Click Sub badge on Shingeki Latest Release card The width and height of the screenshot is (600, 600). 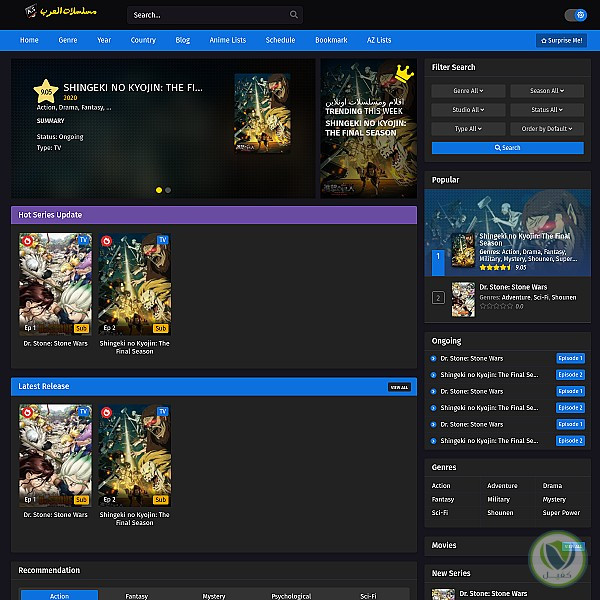point(161,500)
